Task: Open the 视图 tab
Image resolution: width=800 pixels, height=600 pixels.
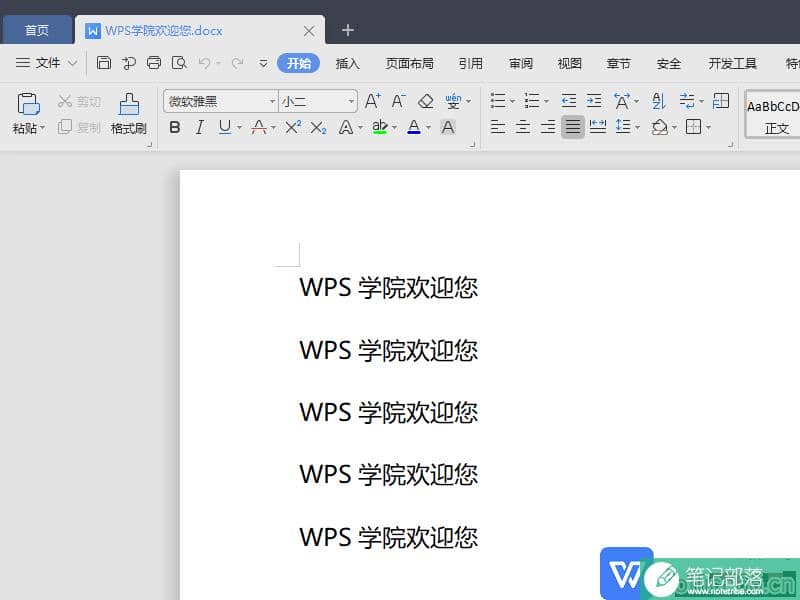Action: (569, 63)
